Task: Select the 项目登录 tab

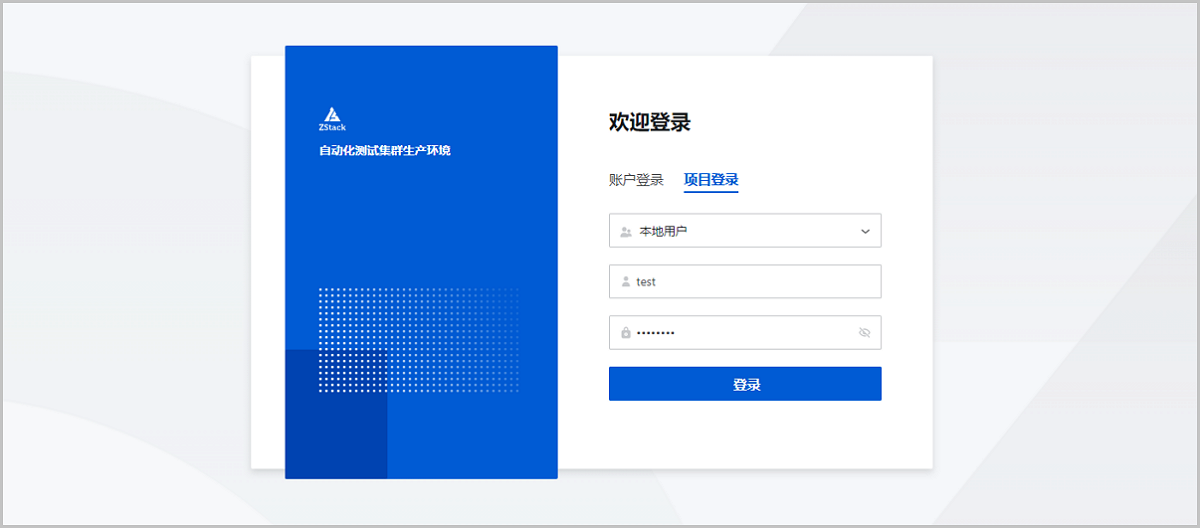Action: pos(711,180)
